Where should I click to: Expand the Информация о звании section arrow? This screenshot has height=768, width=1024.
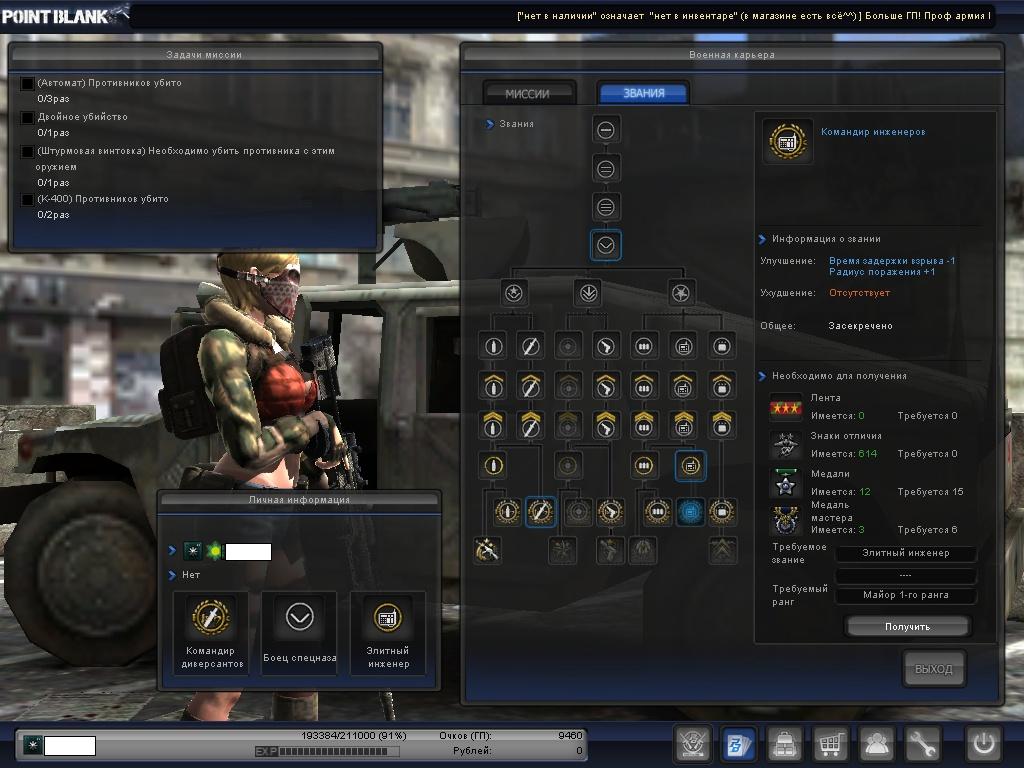tap(762, 240)
